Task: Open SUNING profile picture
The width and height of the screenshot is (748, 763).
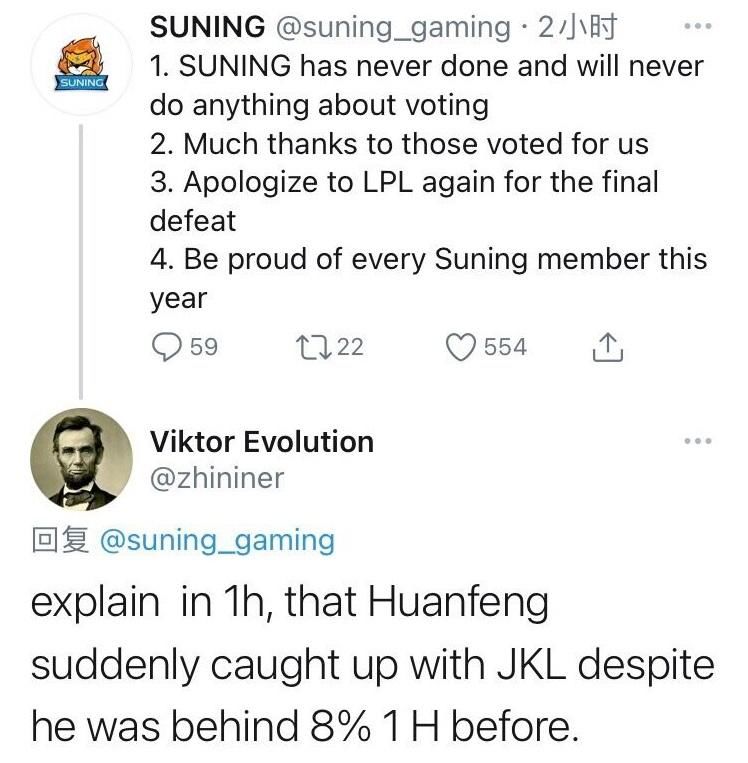Action: (x=81, y=65)
